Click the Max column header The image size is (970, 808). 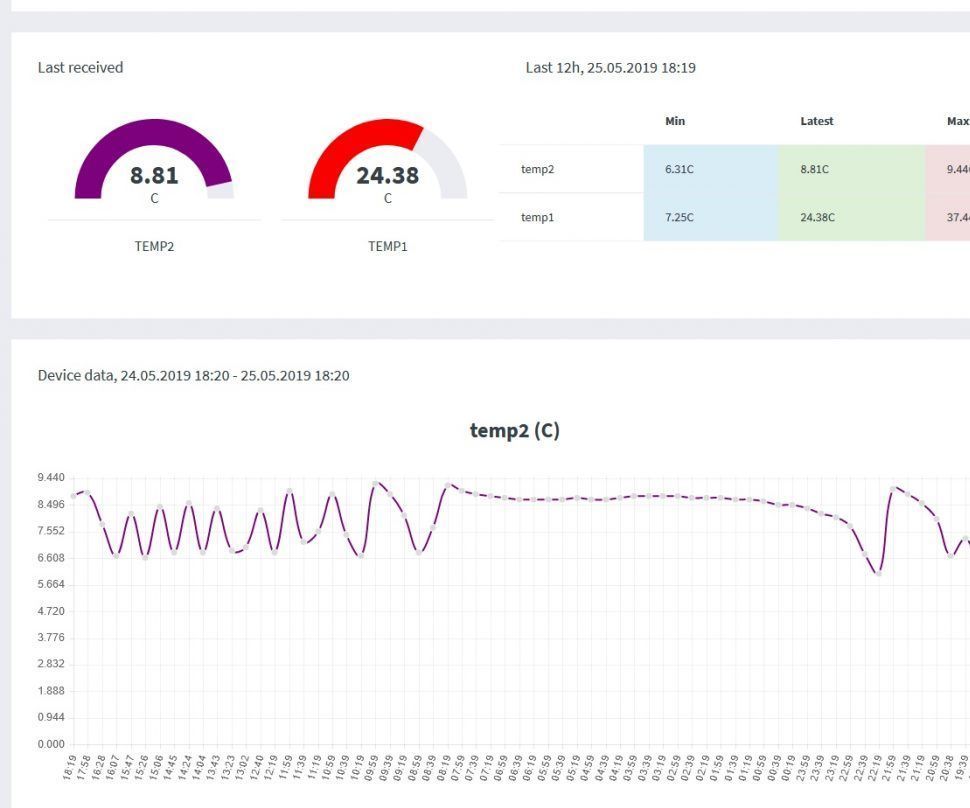pyautogui.click(x=958, y=121)
